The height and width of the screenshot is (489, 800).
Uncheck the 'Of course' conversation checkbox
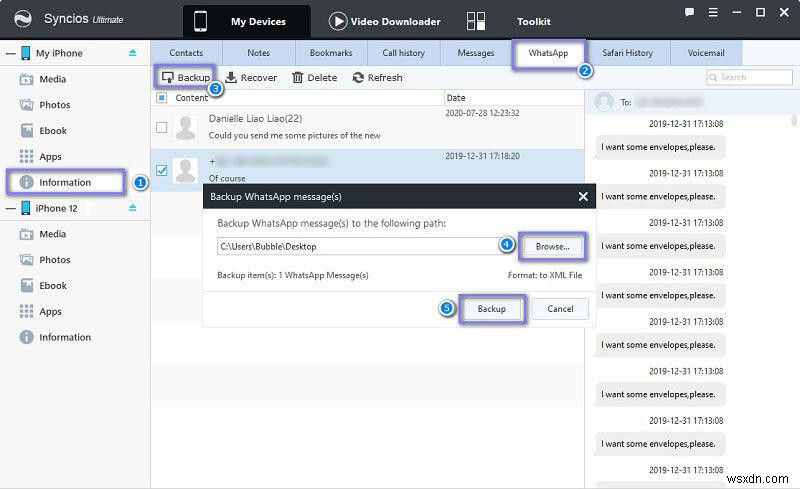[x=162, y=170]
